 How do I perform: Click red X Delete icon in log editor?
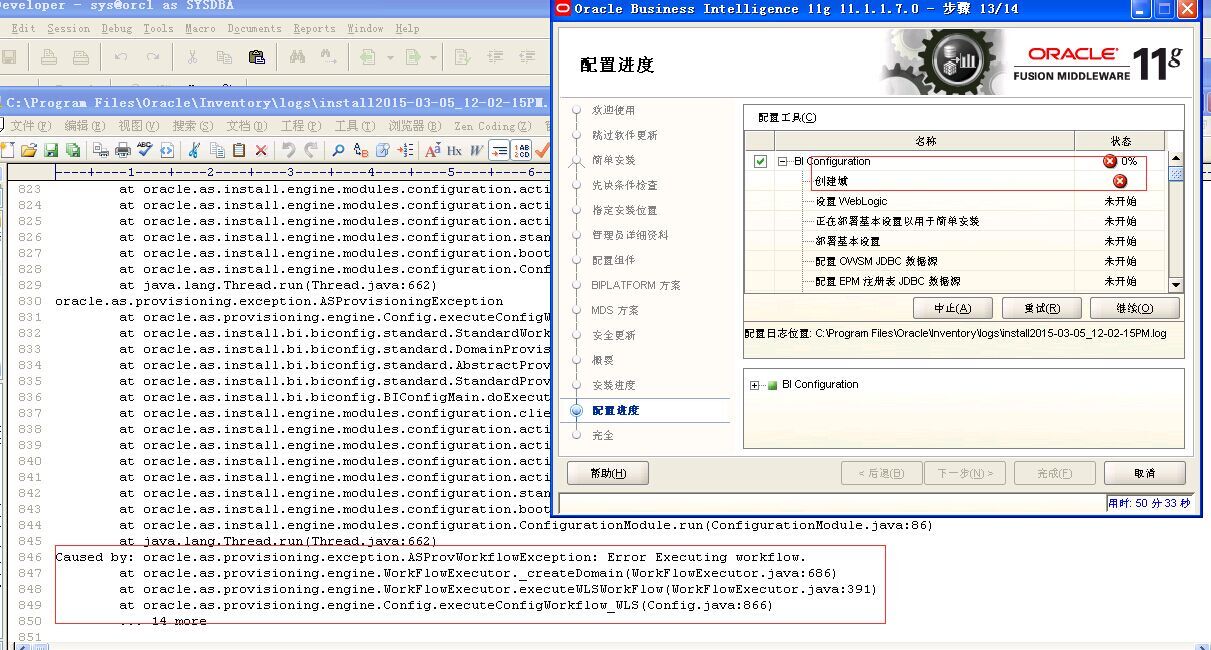[x=261, y=150]
